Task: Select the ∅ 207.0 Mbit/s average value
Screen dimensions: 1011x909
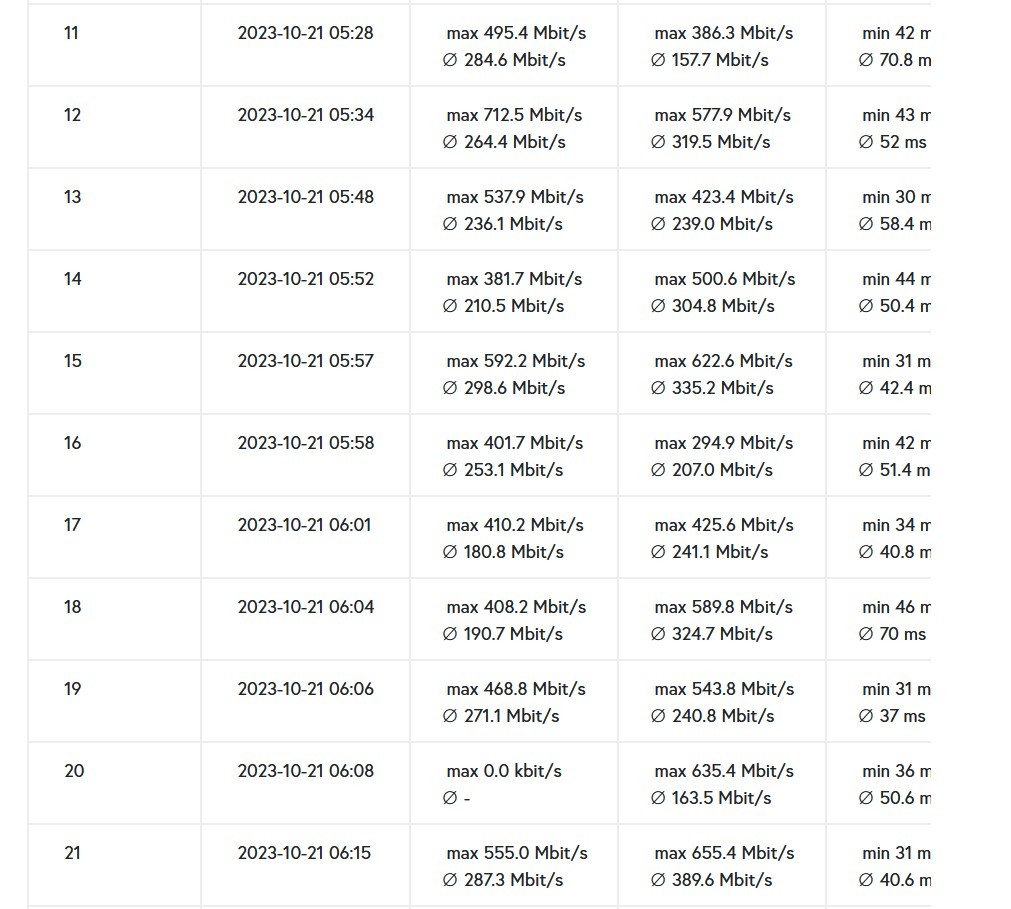Action: (x=711, y=470)
